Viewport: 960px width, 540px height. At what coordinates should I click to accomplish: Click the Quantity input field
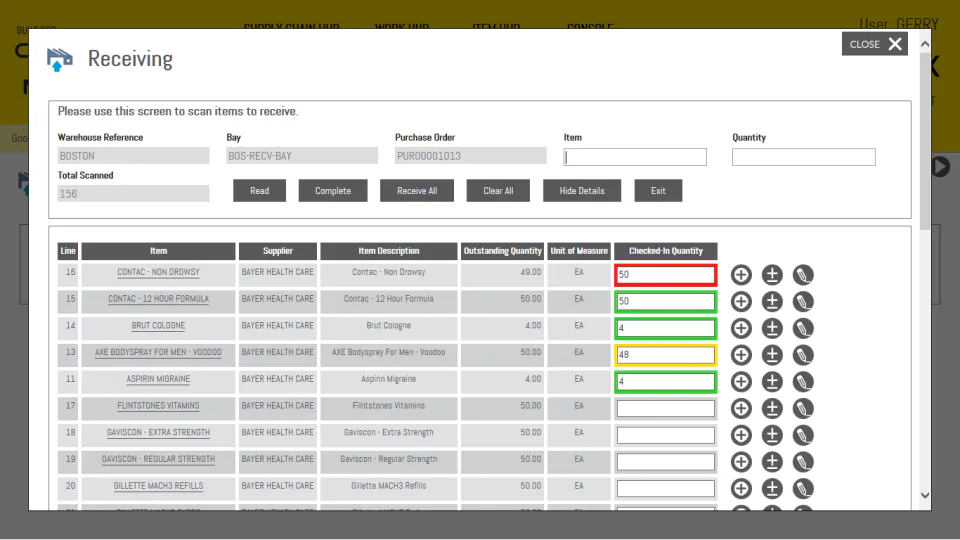coord(803,157)
